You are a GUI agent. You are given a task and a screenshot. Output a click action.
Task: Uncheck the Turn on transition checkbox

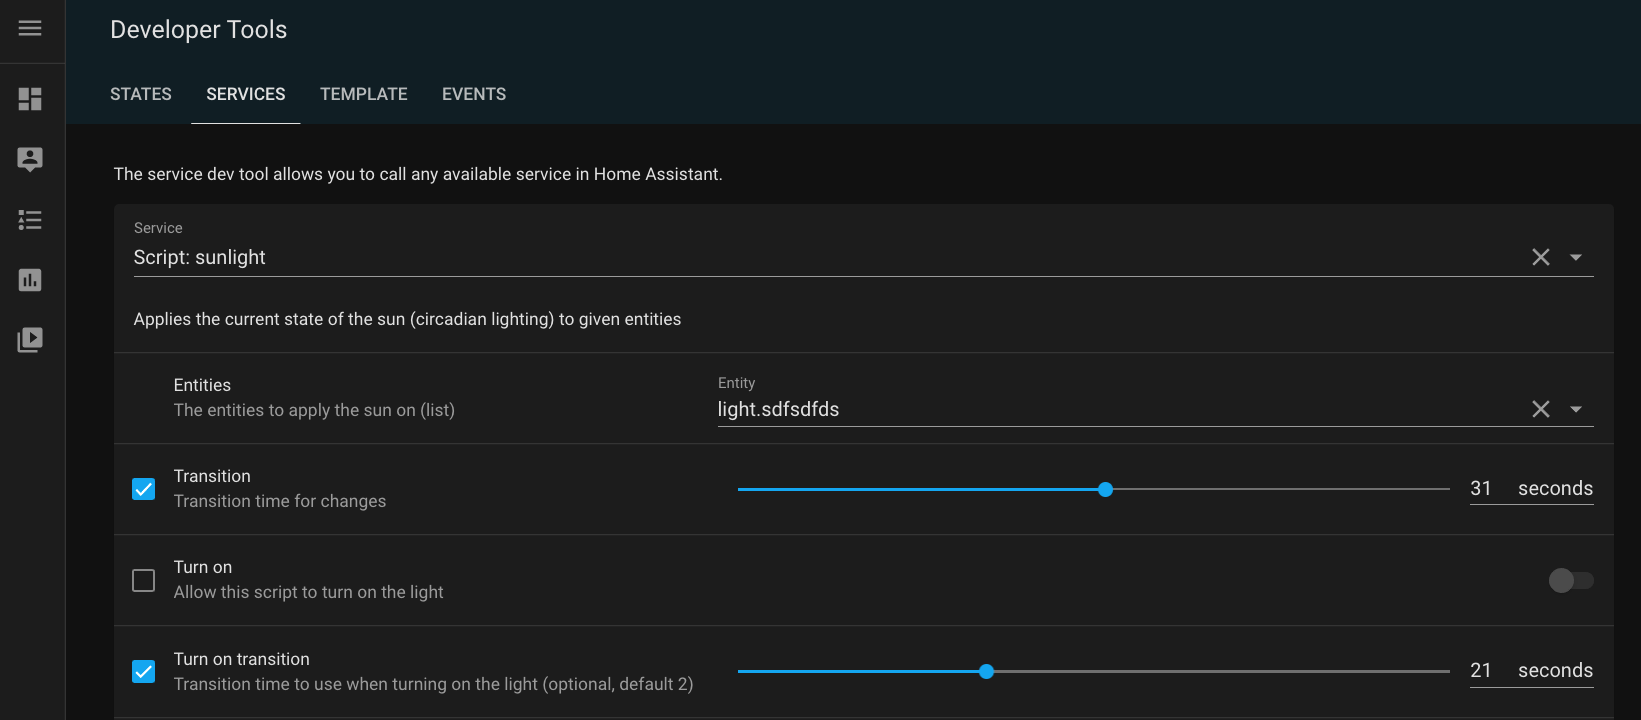point(143,671)
